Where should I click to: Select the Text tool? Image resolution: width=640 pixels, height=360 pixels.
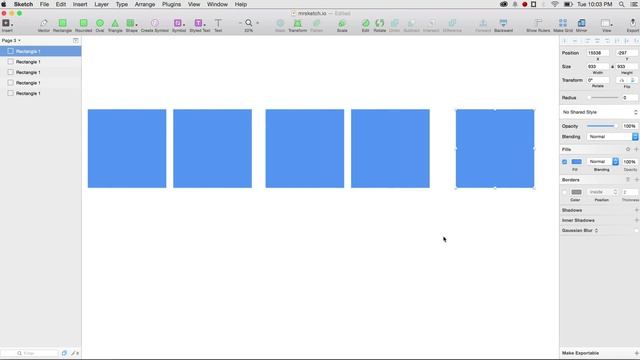[x=218, y=25]
